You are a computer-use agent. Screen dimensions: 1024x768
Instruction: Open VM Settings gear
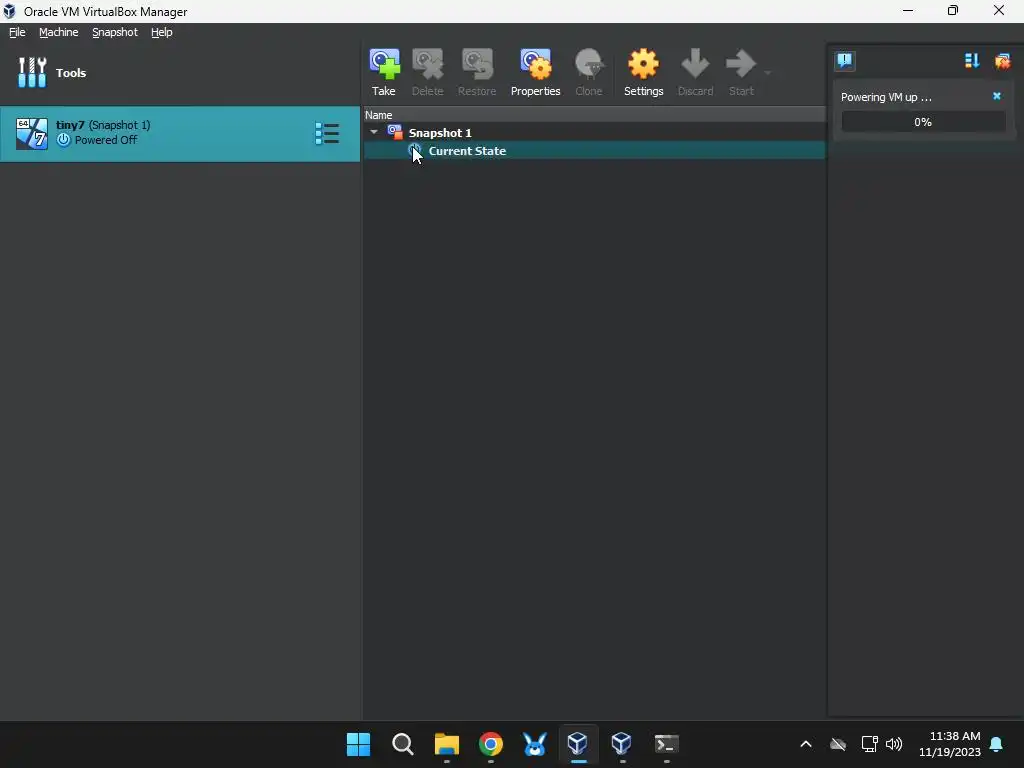point(643,72)
